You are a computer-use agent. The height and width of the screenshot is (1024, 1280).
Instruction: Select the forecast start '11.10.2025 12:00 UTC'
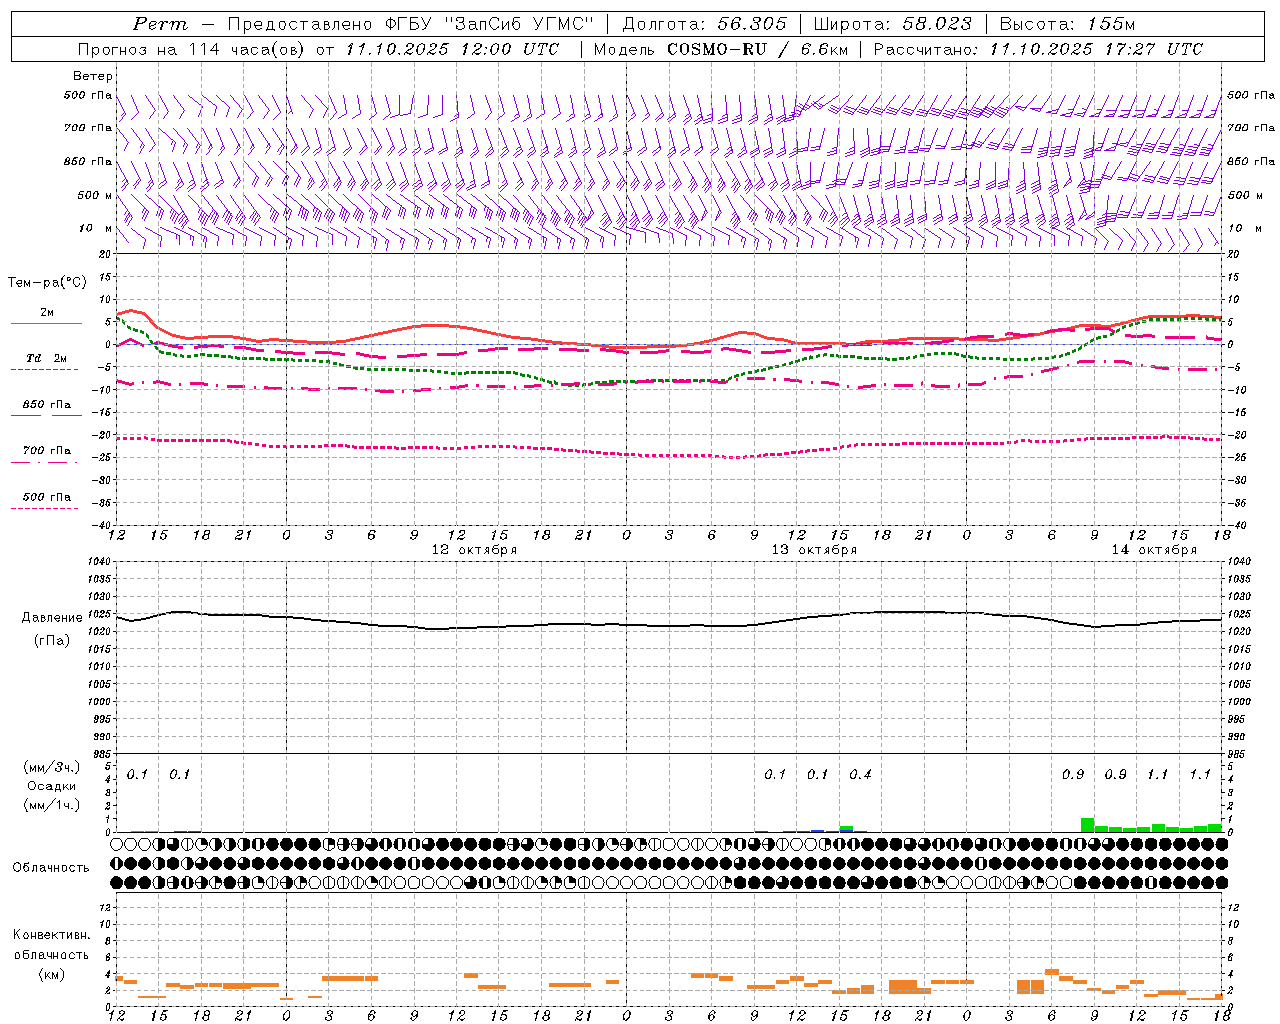click(453, 49)
